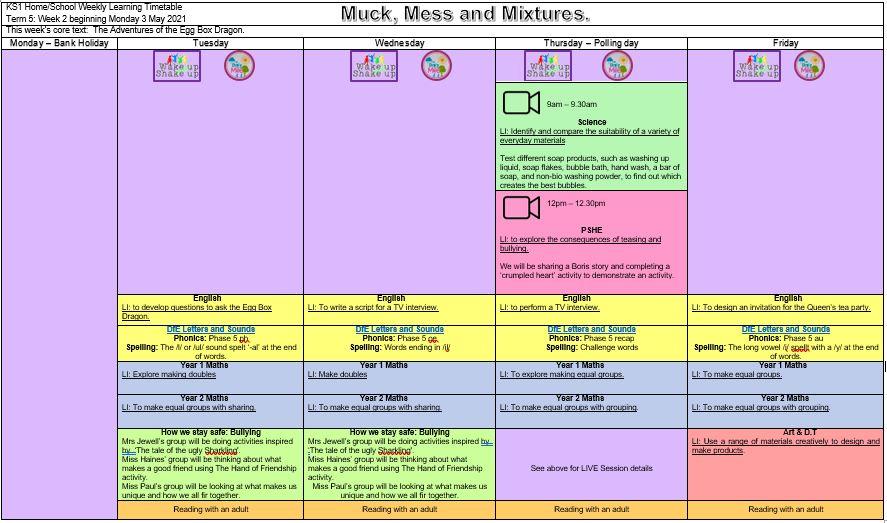887x523 pixels.
Task: Open the round Daily Mile icon on Wednesday
Action: [435, 66]
